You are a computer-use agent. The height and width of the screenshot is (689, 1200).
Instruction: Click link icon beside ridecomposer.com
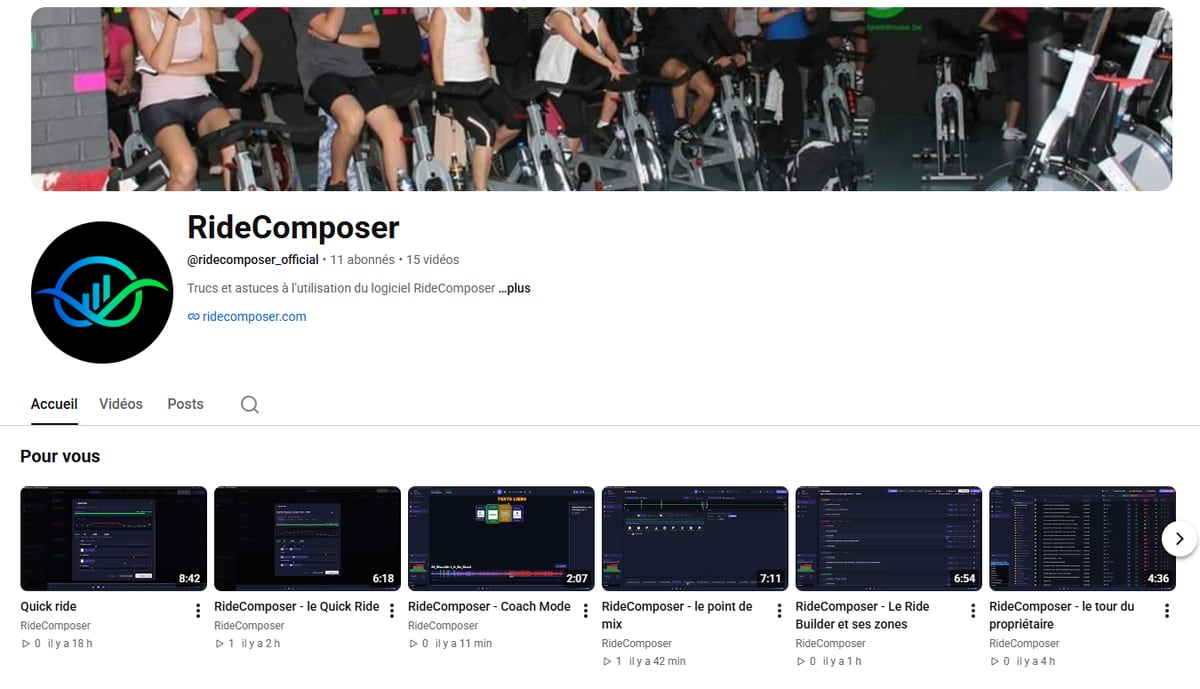pos(193,317)
